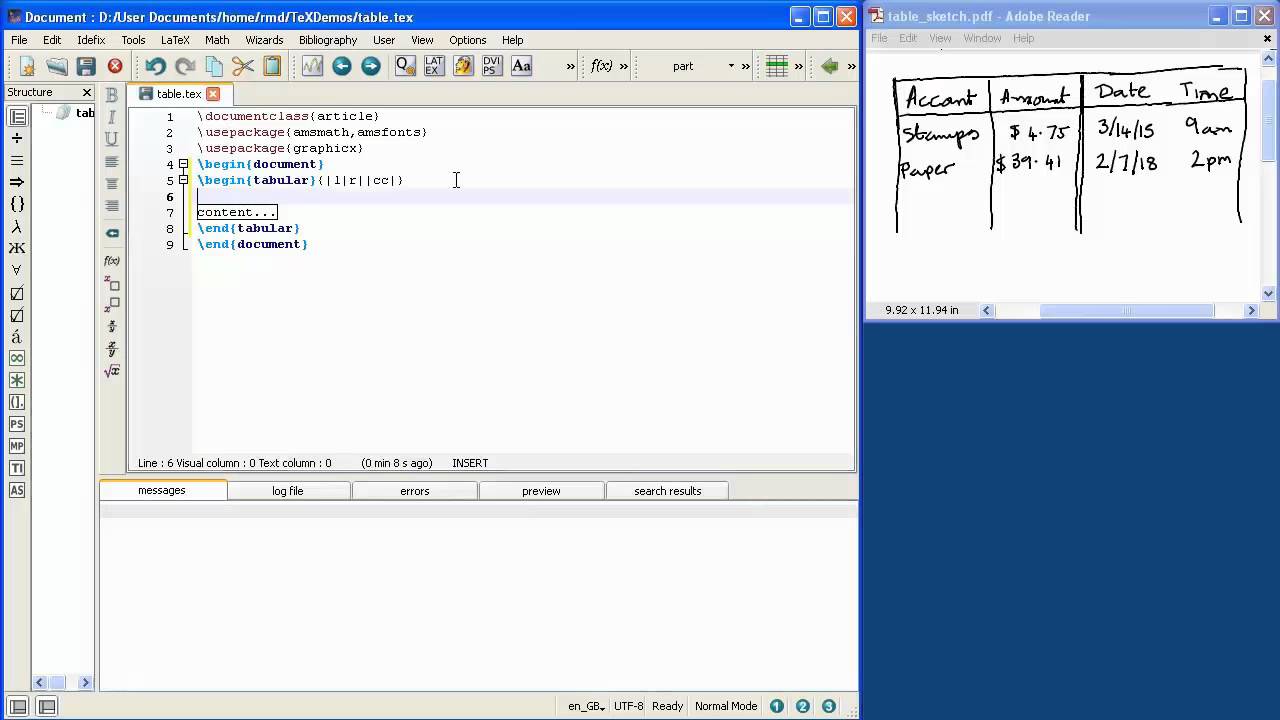Click the Aa toolbar icon
This screenshot has width=1280, height=720.
tap(521, 66)
